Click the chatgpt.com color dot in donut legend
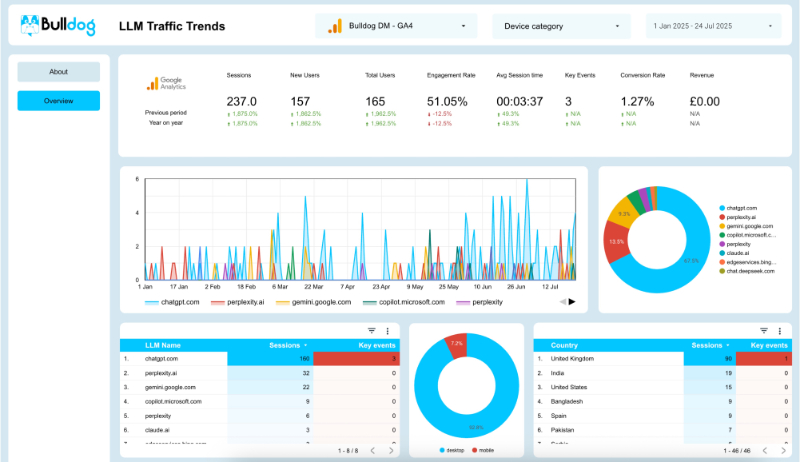This screenshot has height=462, width=800. tap(722, 208)
